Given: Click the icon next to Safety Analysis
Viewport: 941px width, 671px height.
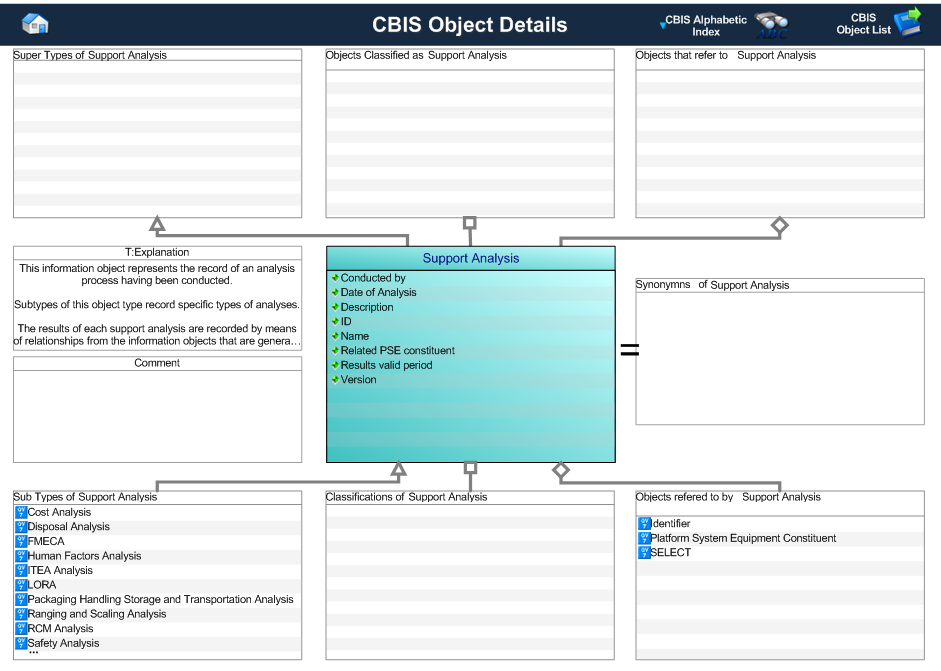Looking at the screenshot, I should point(22,643).
